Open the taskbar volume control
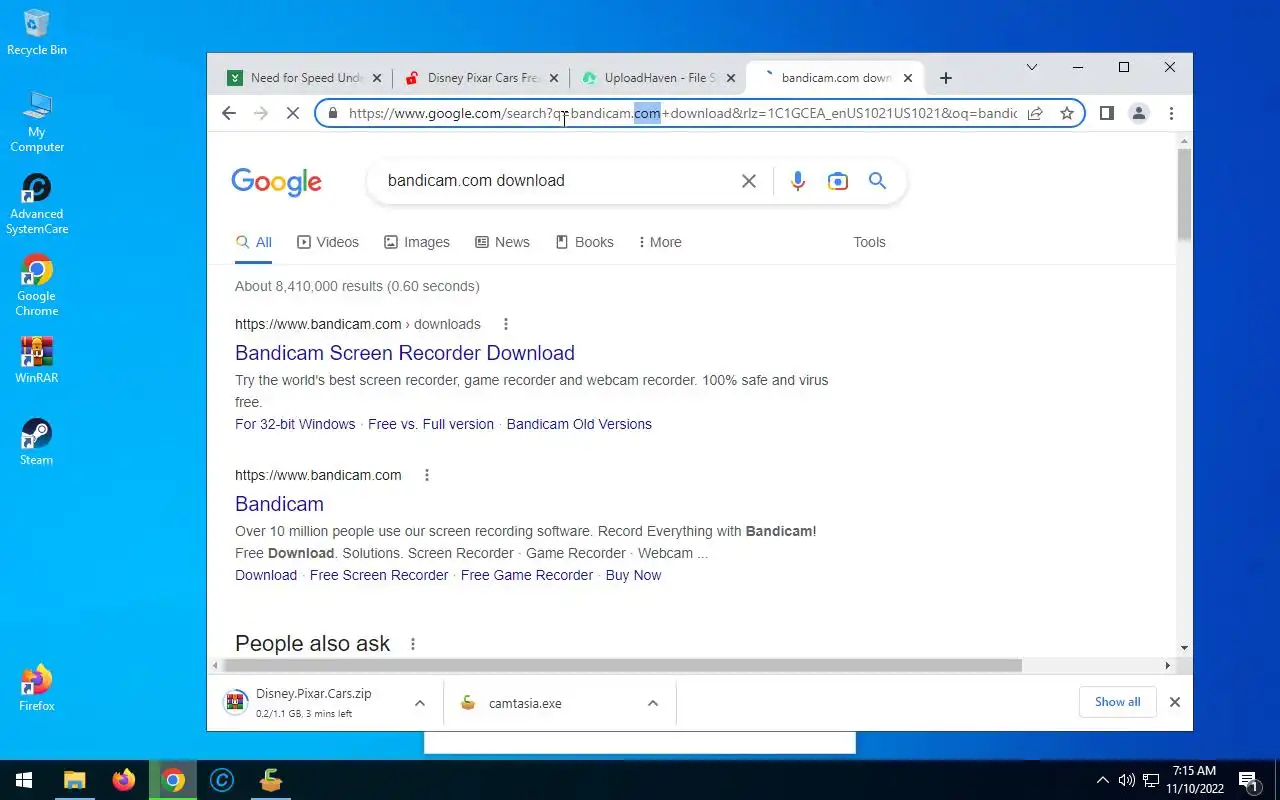Image resolution: width=1280 pixels, height=800 pixels. [x=1127, y=780]
